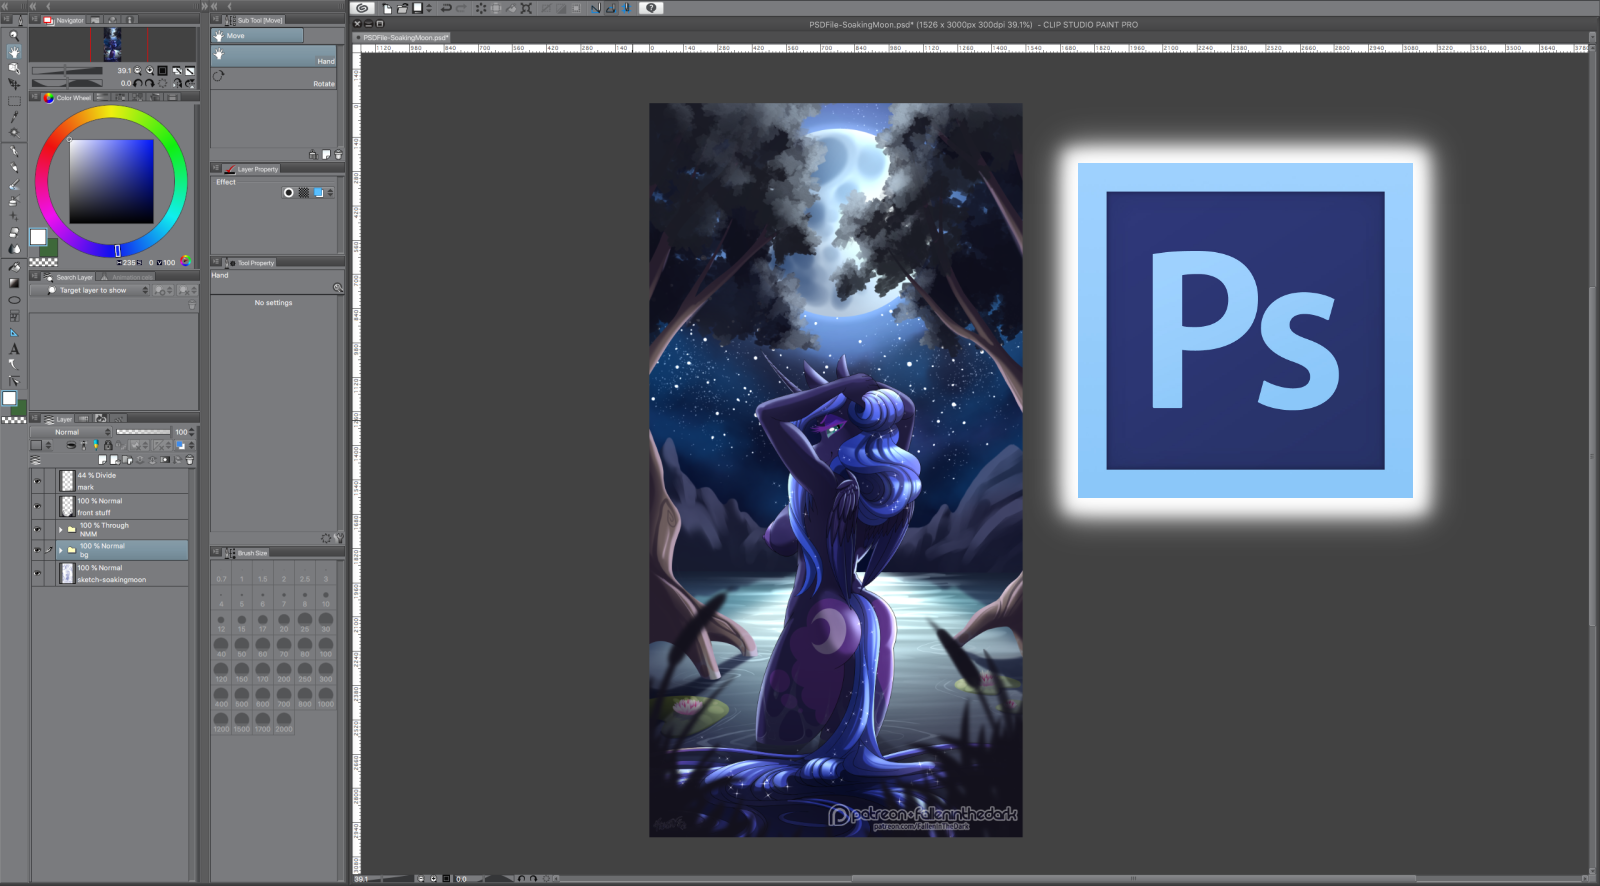Toggle Snap to Special Ruler in command bar
Viewport: 1600px width, 886px height.
[610, 8]
